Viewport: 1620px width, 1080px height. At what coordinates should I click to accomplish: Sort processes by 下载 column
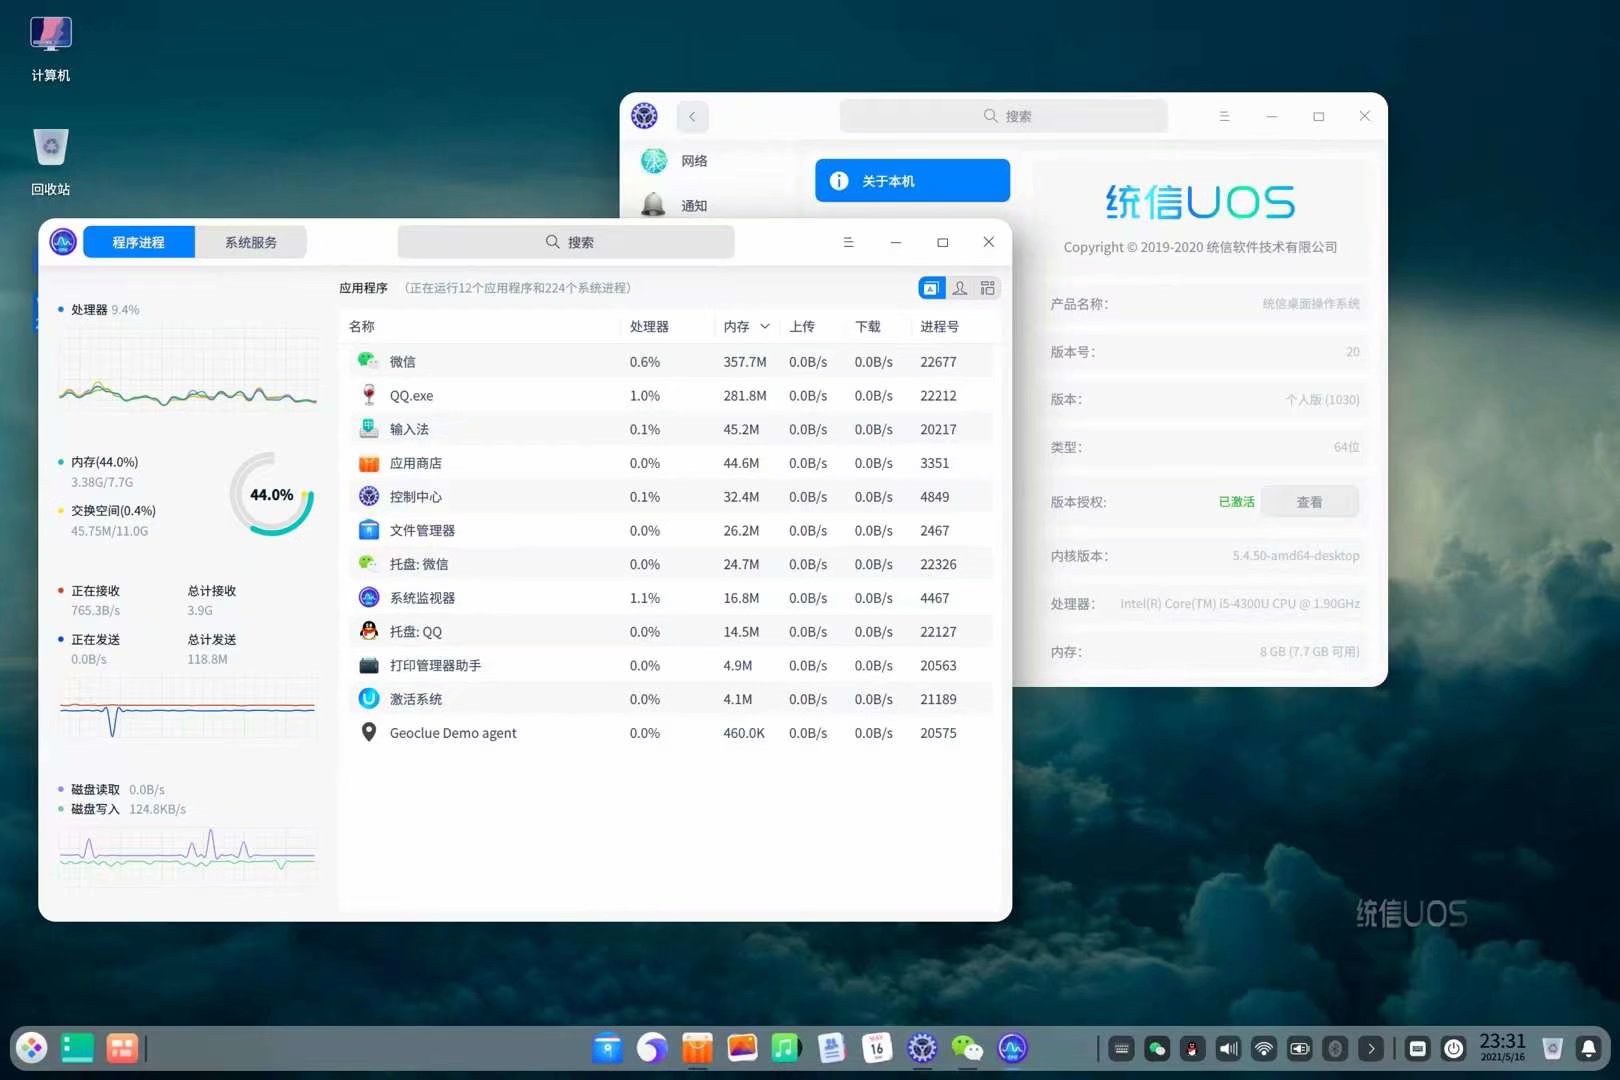[868, 327]
